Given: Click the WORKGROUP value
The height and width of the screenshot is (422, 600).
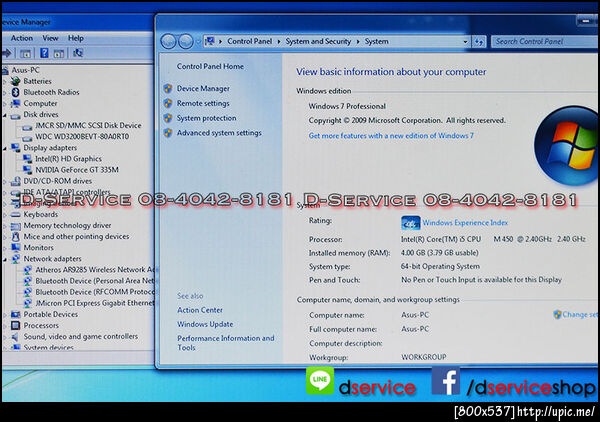Looking at the screenshot, I should click(424, 357).
